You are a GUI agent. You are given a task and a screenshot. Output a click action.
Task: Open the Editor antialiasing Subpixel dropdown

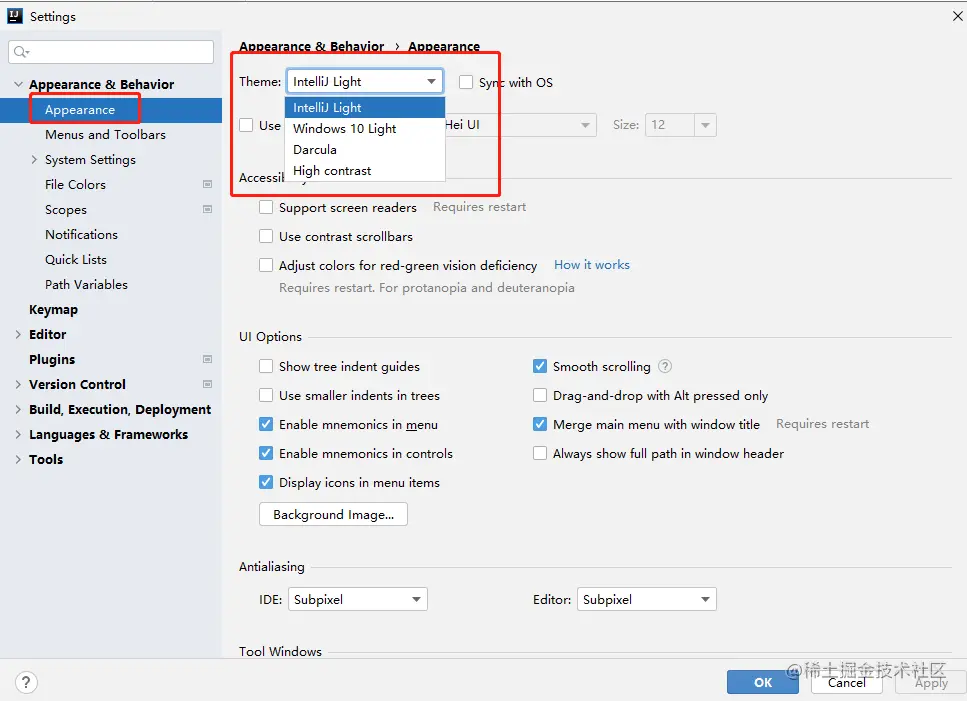tap(646, 599)
